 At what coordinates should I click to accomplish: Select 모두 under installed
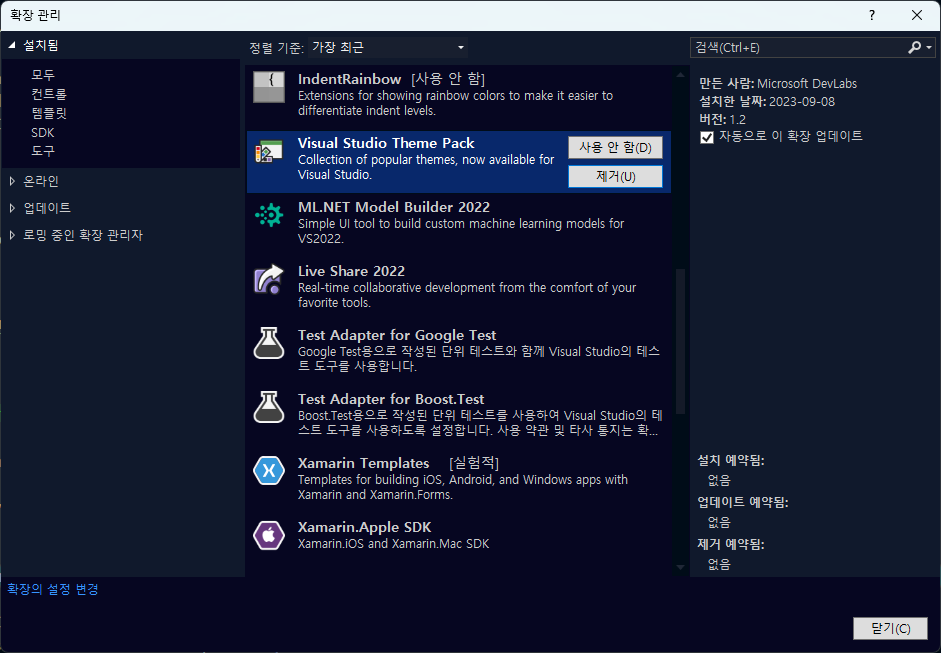pyautogui.click(x=43, y=74)
